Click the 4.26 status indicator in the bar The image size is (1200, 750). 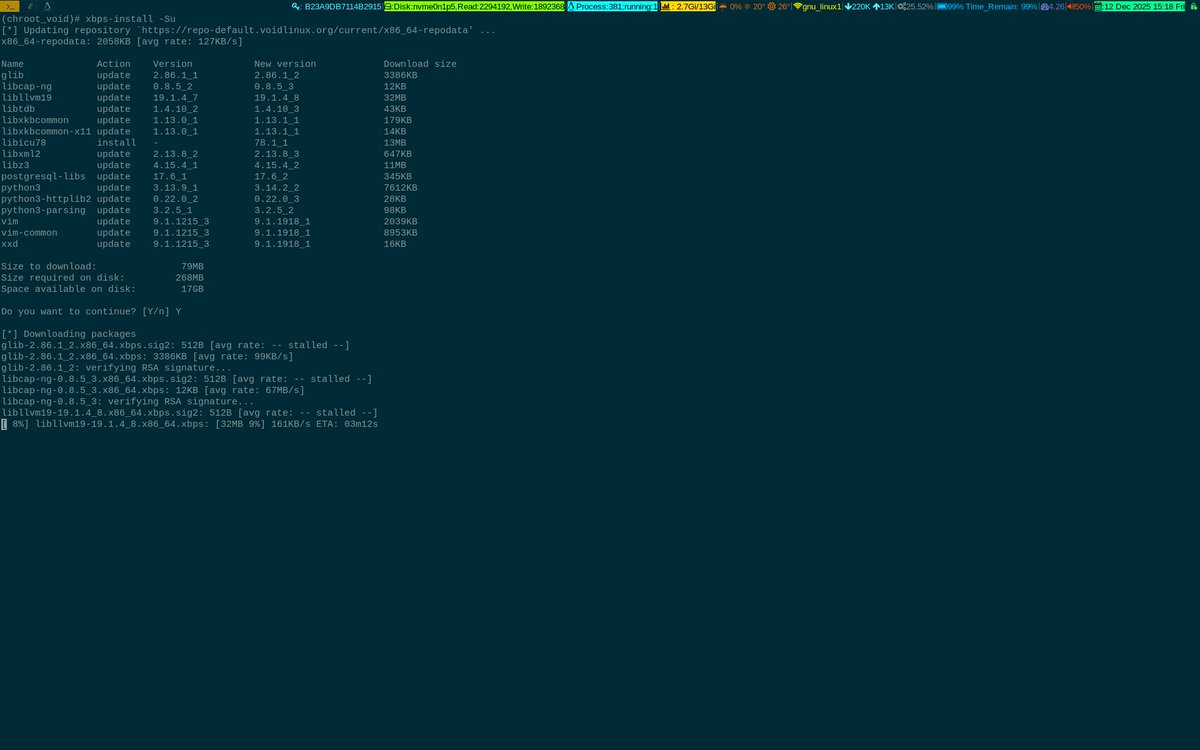1052,6
